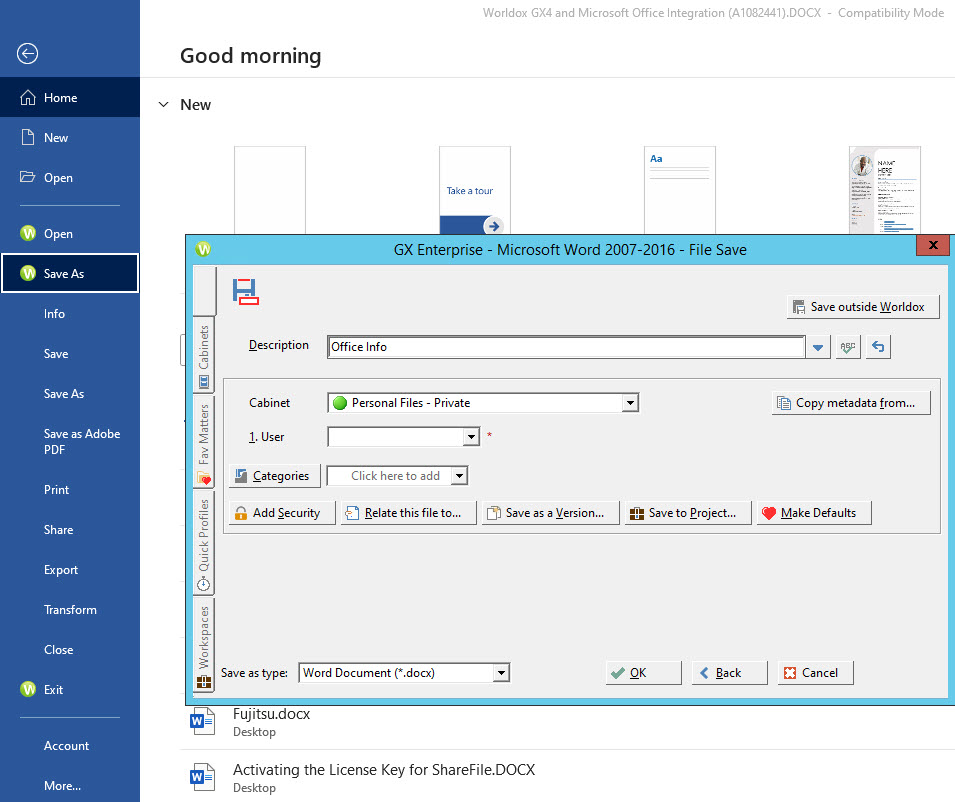Open Description history dropdown arrow
This screenshot has height=802, width=955.
[x=818, y=347]
